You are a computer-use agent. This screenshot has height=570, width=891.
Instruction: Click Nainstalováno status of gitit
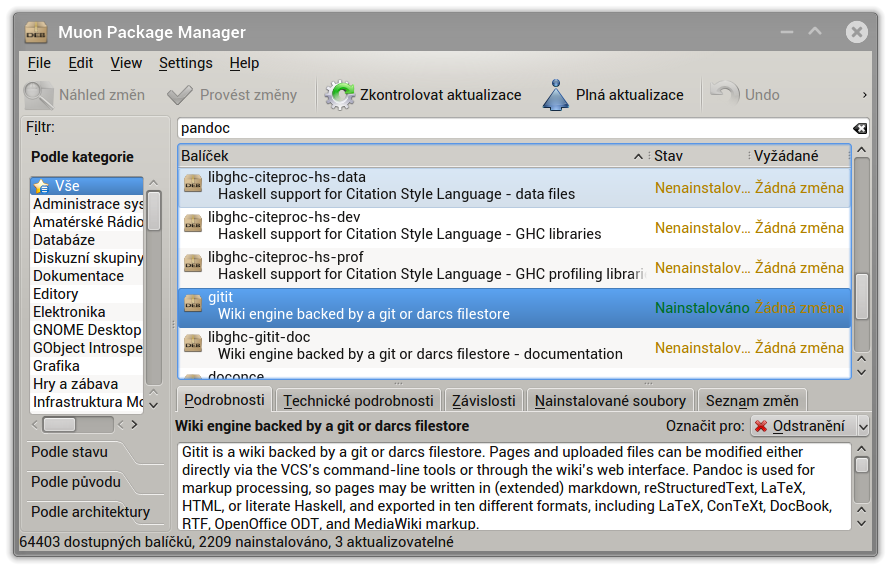pyautogui.click(x=702, y=308)
